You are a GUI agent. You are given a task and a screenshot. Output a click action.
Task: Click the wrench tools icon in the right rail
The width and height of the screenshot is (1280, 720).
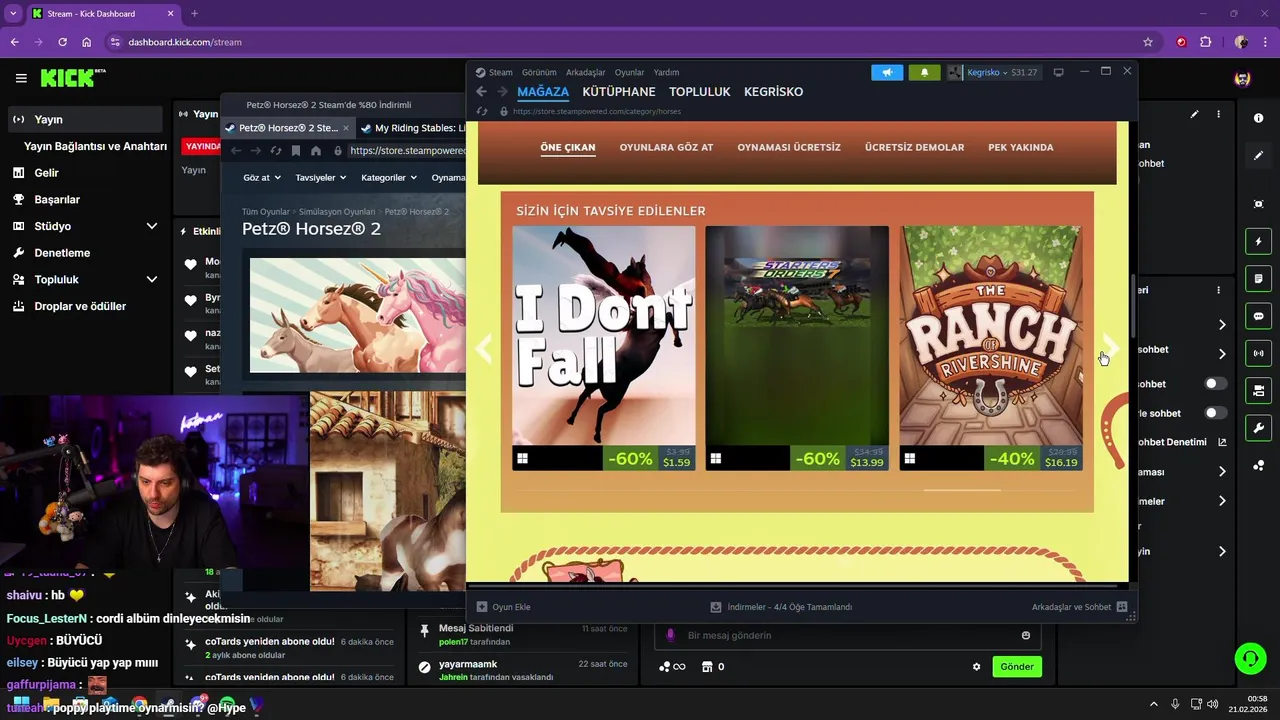pos(1258,428)
